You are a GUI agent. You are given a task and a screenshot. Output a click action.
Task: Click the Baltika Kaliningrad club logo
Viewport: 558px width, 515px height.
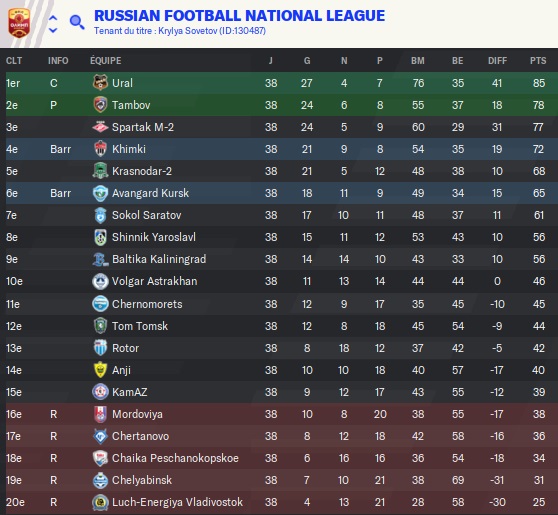click(x=100, y=259)
